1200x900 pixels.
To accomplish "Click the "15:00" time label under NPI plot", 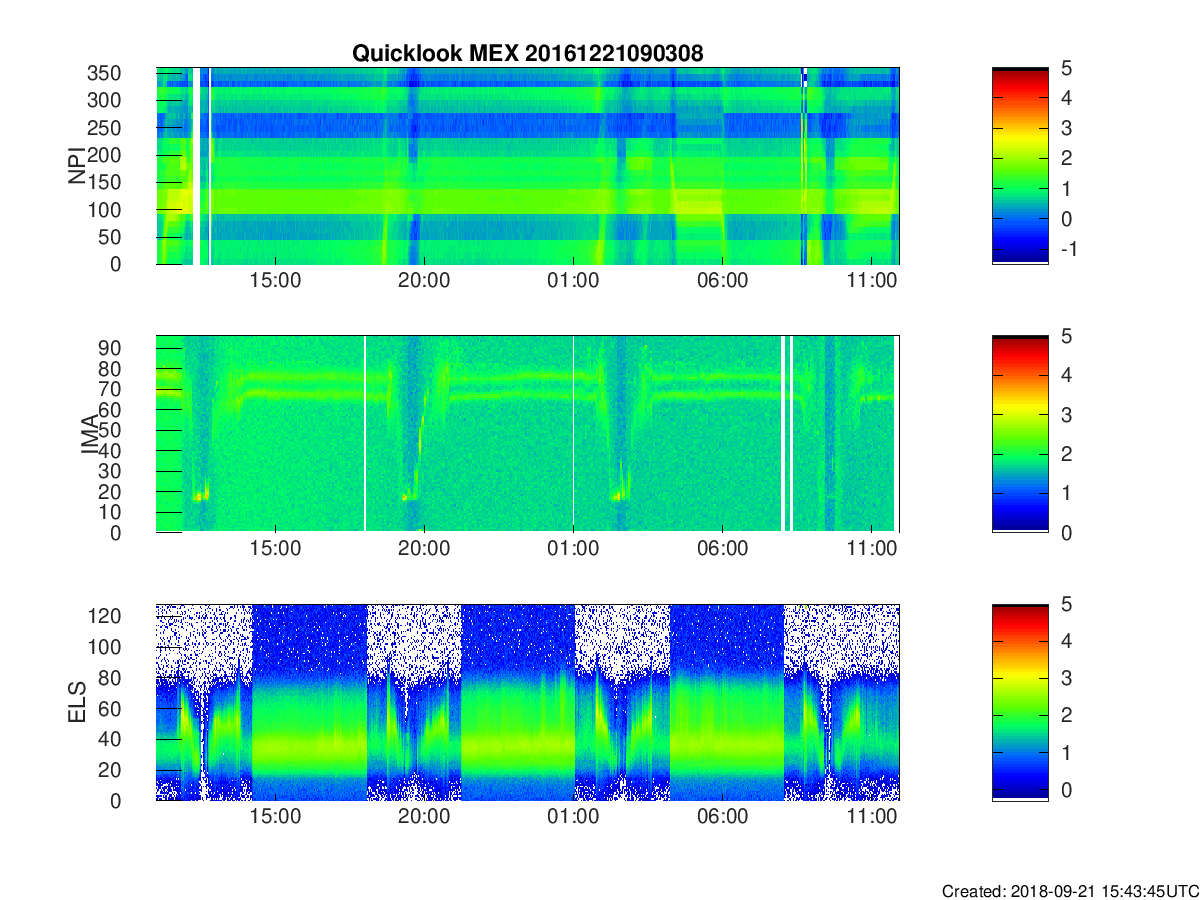I will click(275, 281).
